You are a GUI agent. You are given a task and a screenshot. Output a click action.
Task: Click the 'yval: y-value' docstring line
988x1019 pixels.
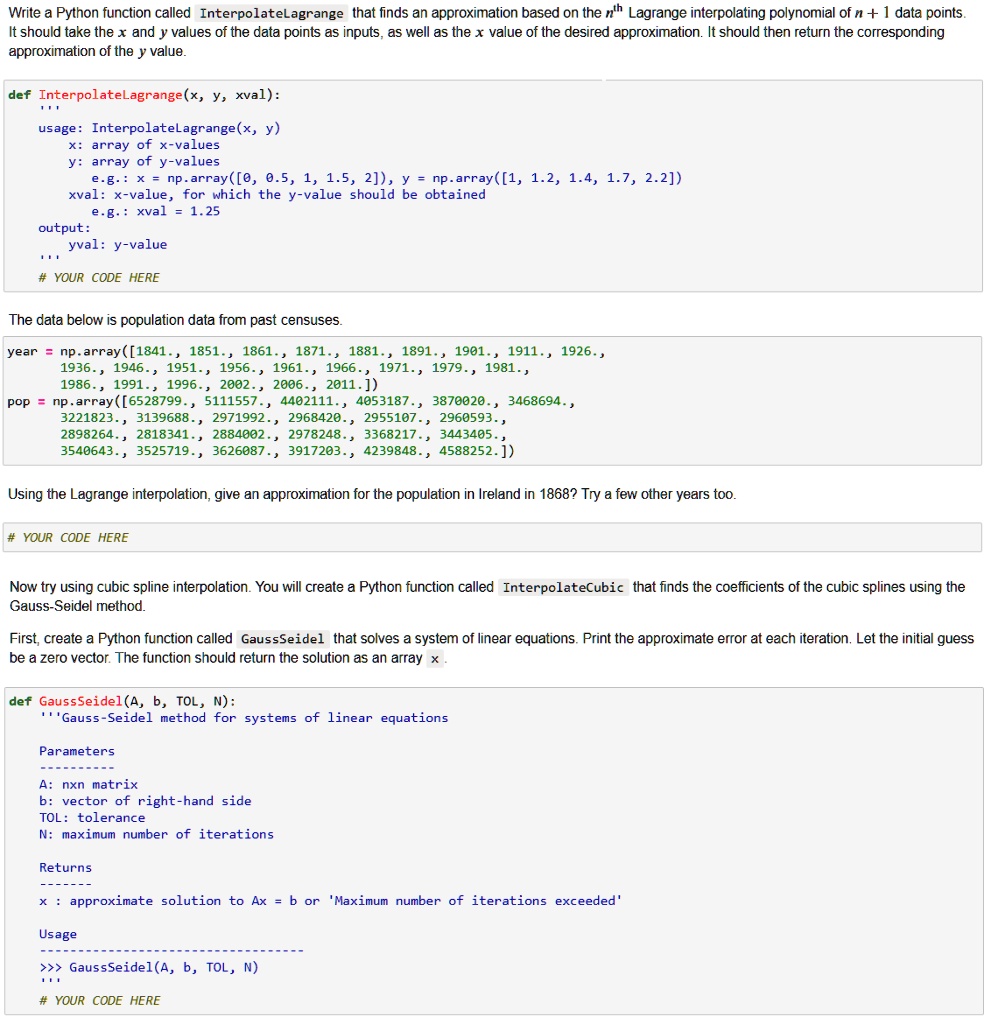[x=118, y=245]
